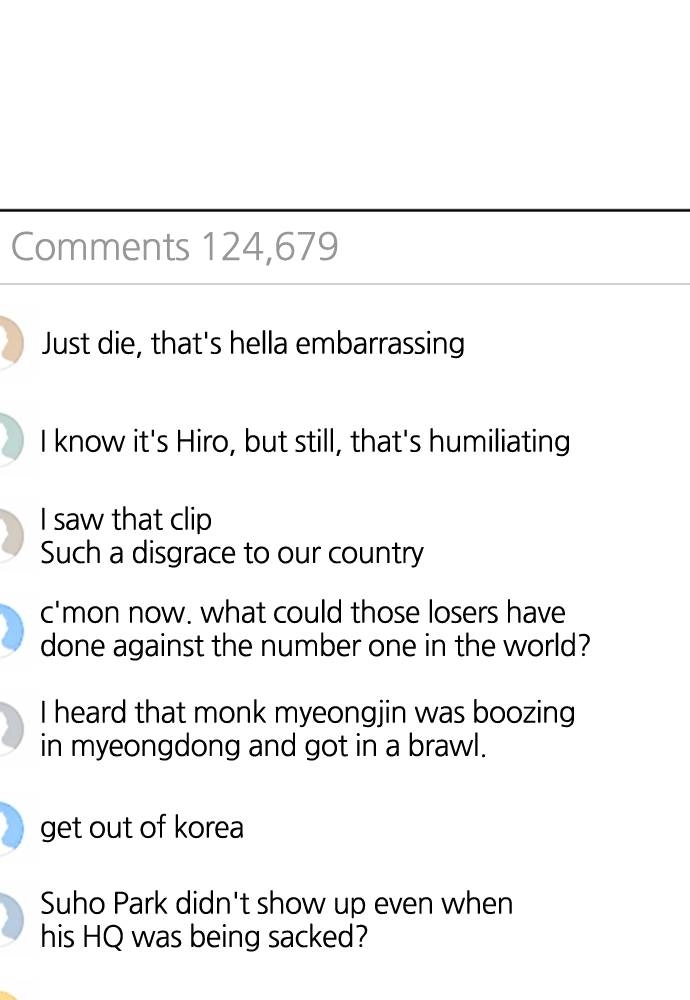Select comment about number one in the world
The image size is (690, 1000).
tap(315, 629)
